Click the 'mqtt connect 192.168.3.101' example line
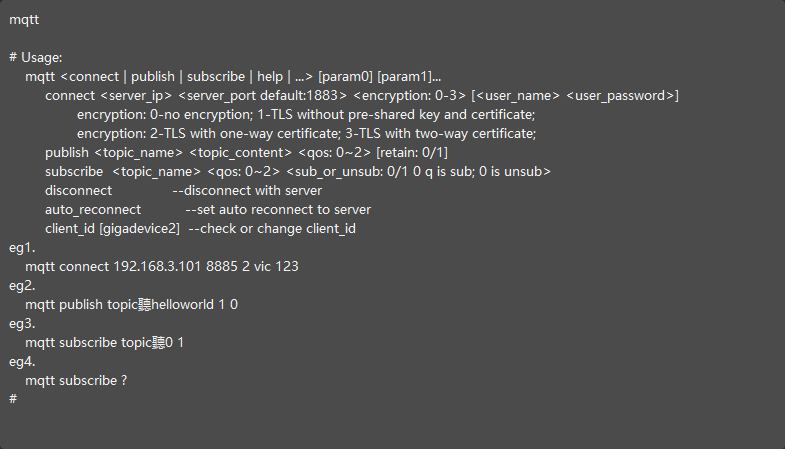The width and height of the screenshot is (785, 449). pyautogui.click(x=162, y=267)
